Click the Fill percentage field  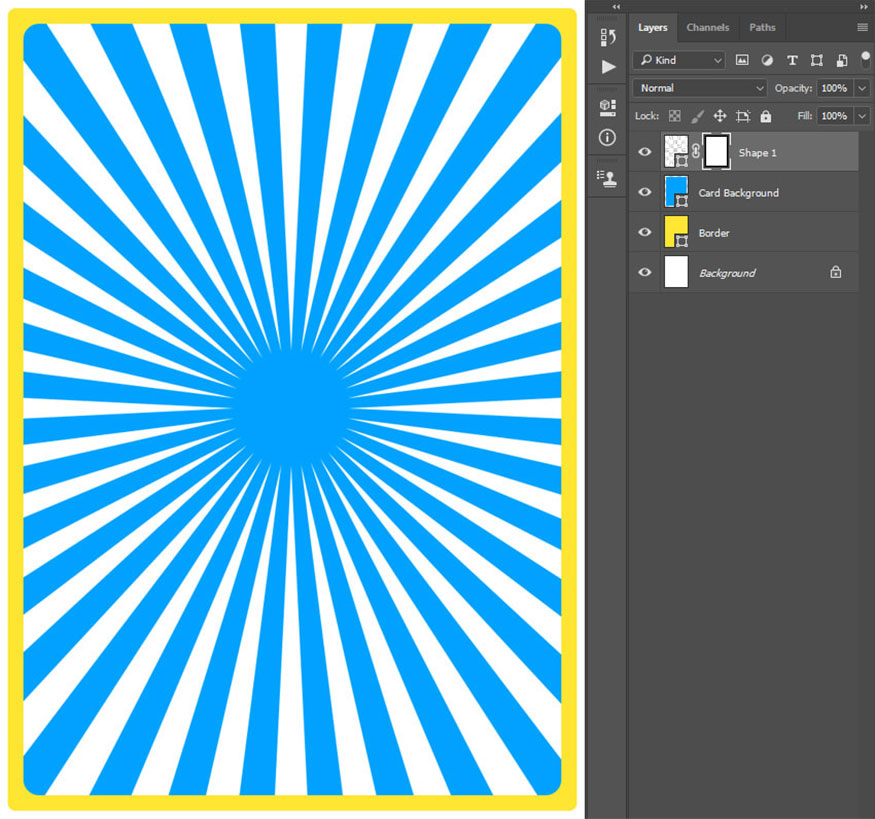pos(833,116)
